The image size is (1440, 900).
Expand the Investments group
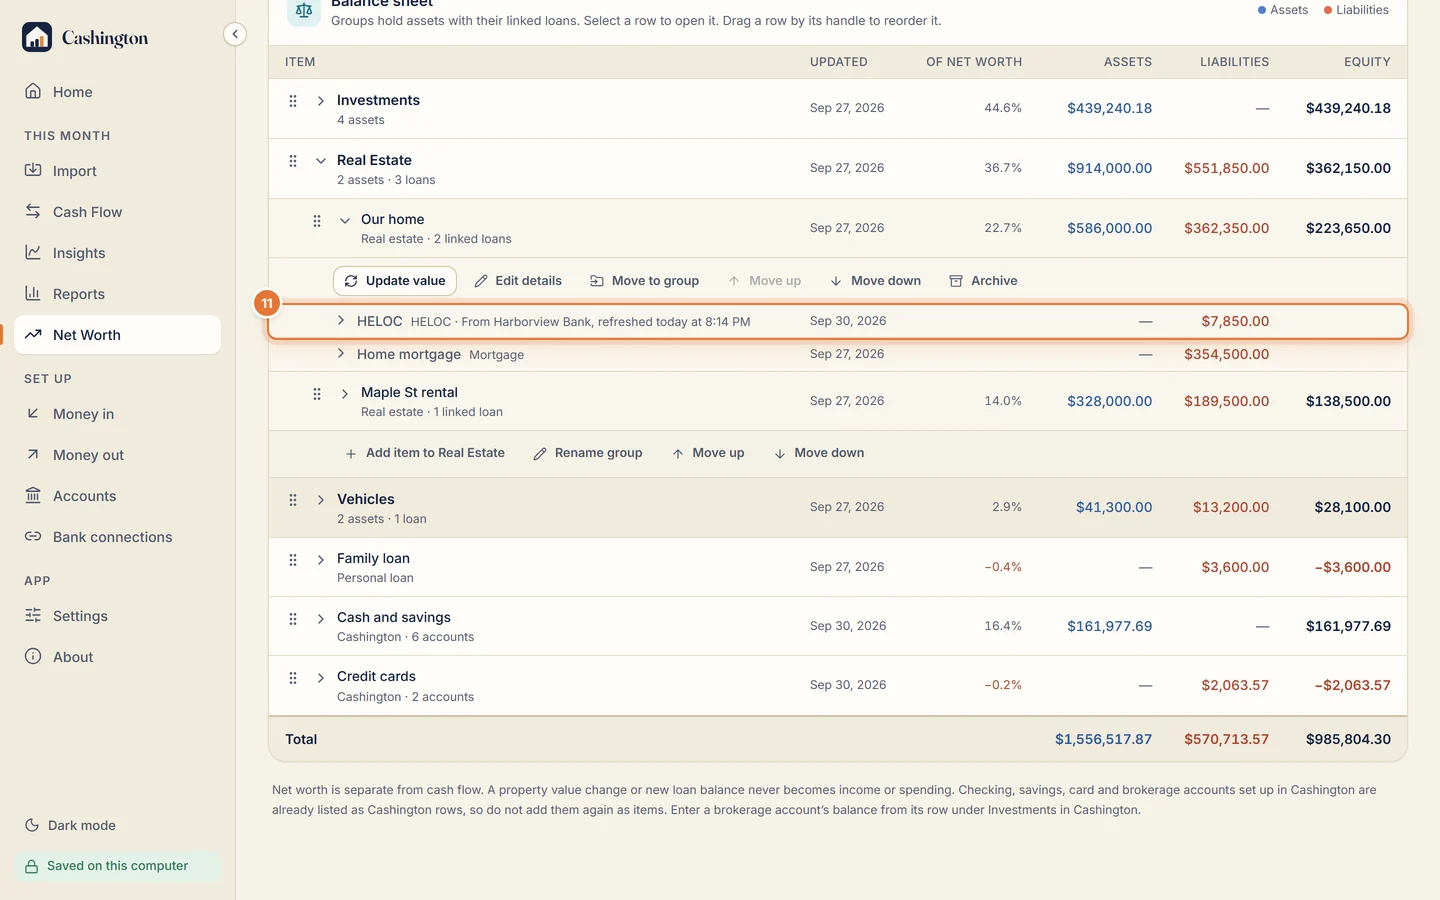(x=321, y=101)
